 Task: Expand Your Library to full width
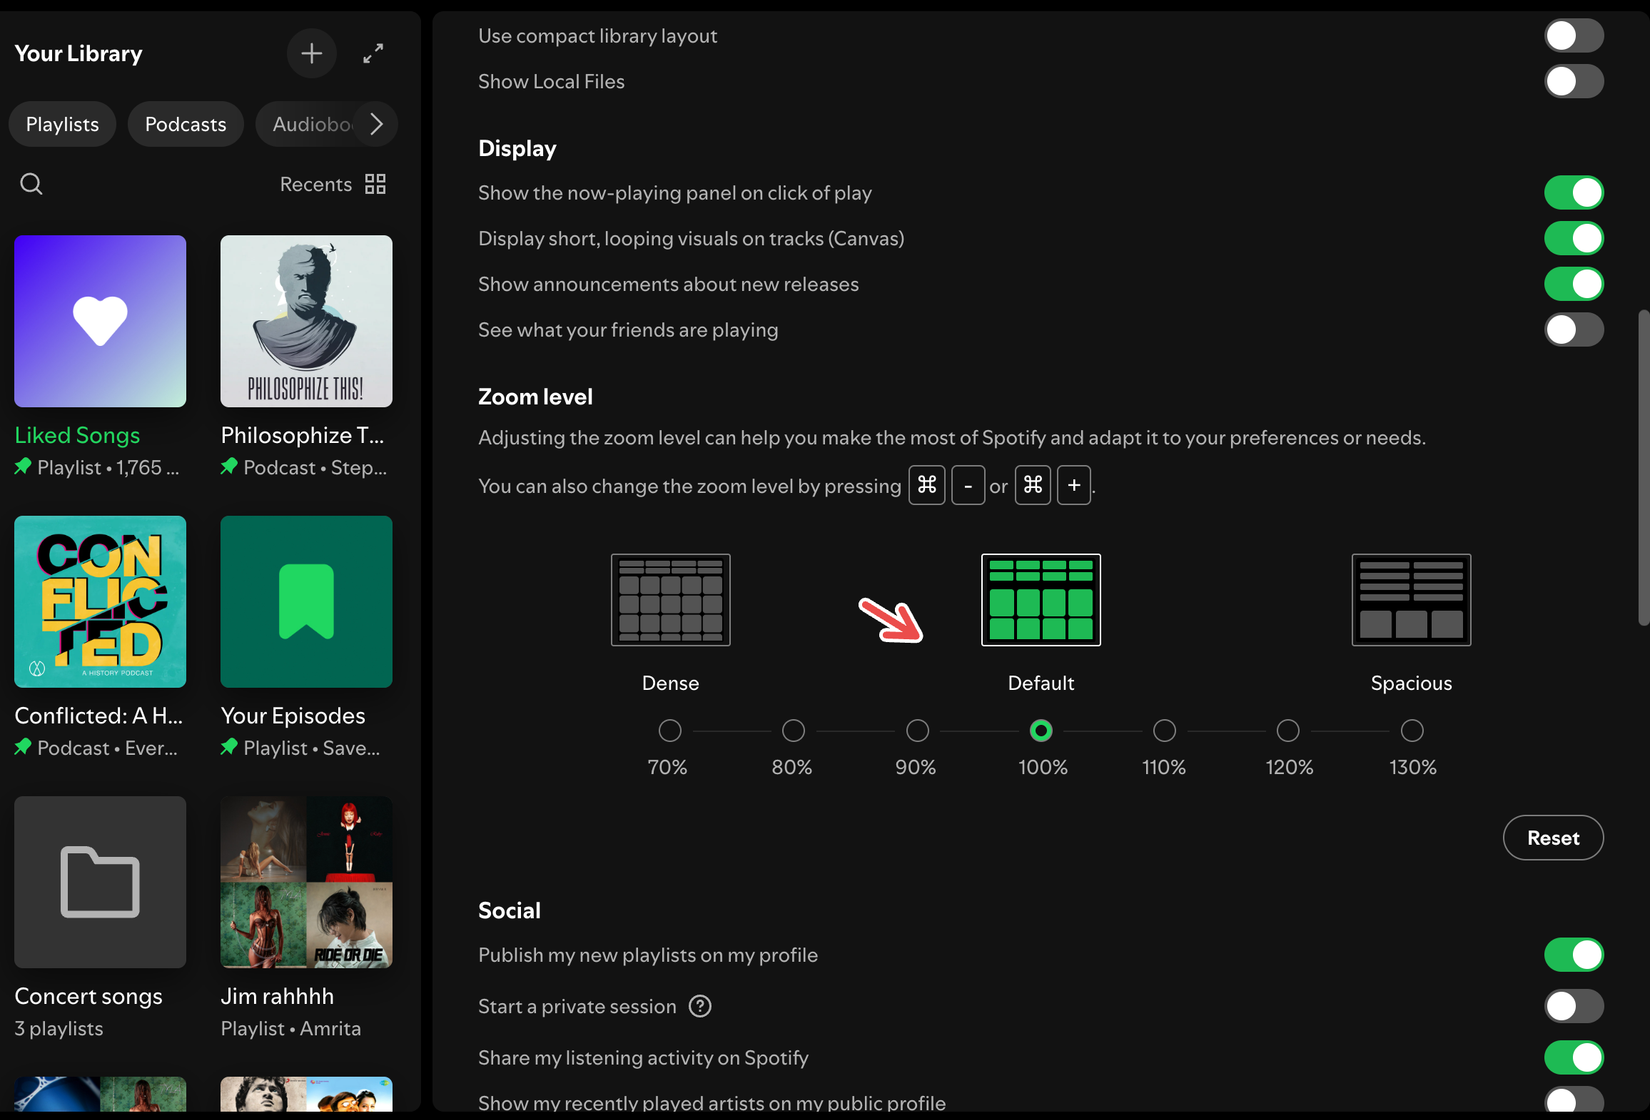click(373, 53)
